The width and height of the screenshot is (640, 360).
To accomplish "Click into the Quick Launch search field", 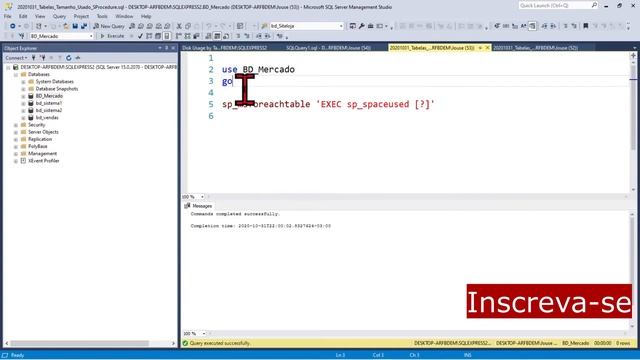I will pos(554,5).
